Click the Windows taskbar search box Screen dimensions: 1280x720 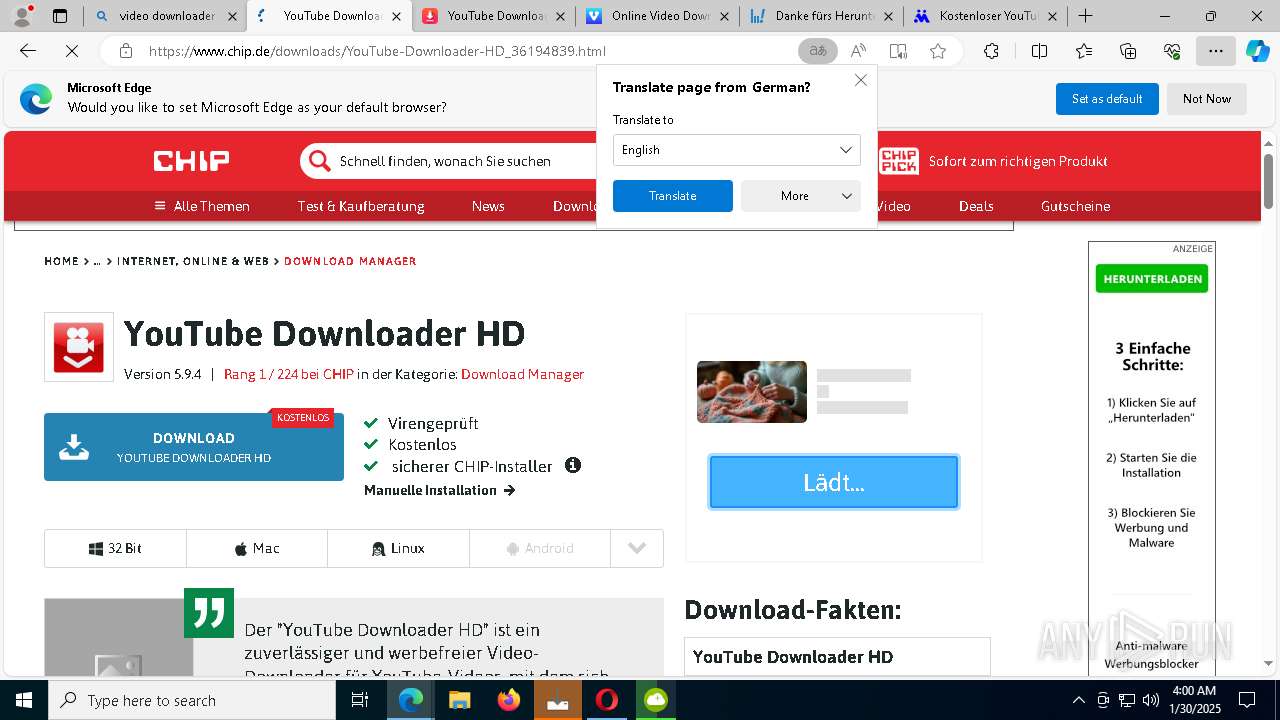pos(192,700)
